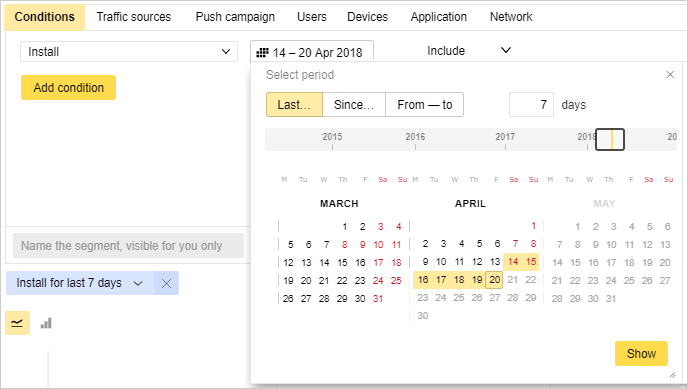Select the From — to period mode

point(424,105)
